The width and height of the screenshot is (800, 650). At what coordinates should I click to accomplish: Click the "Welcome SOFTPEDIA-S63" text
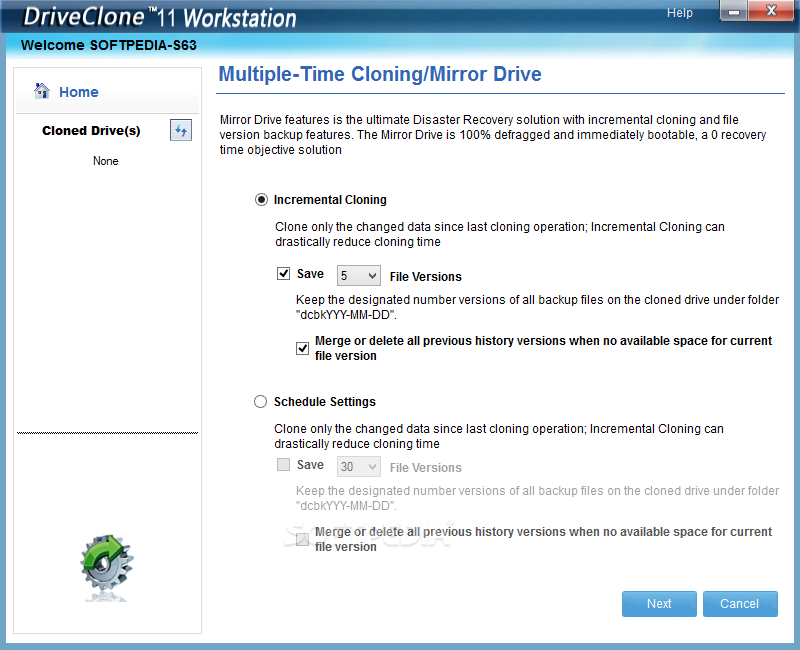(109, 45)
